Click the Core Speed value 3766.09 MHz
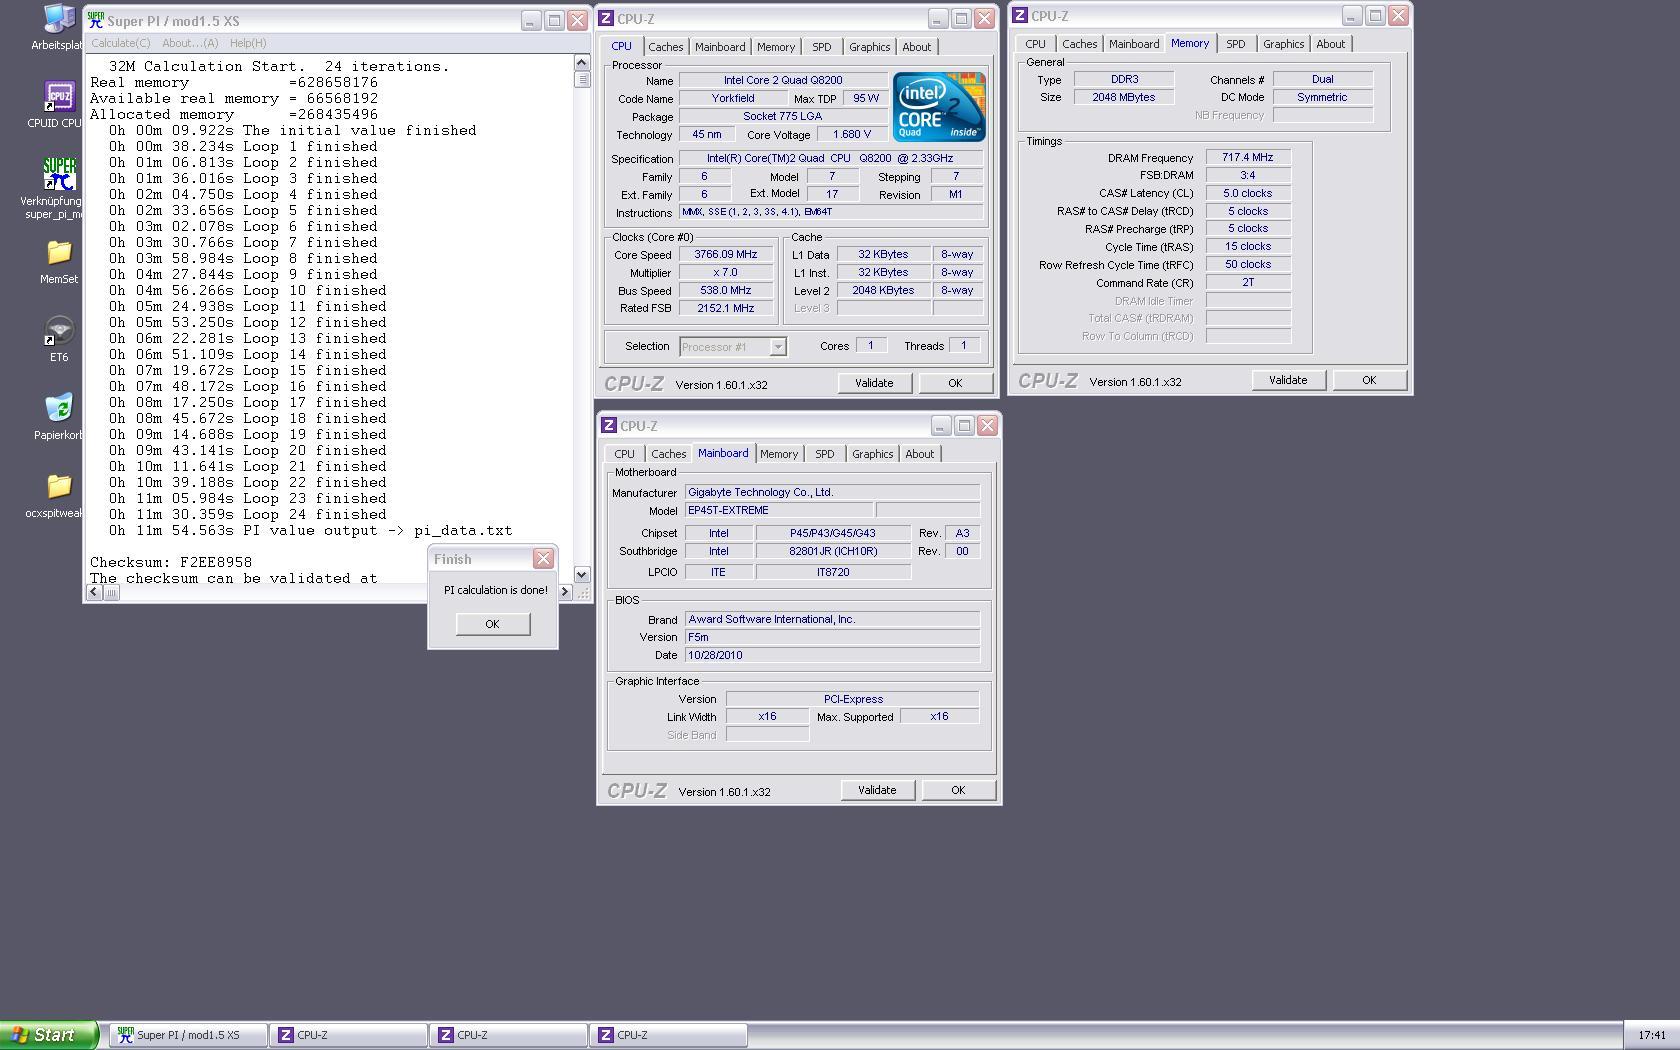Viewport: 1680px width, 1050px height. tap(726, 254)
